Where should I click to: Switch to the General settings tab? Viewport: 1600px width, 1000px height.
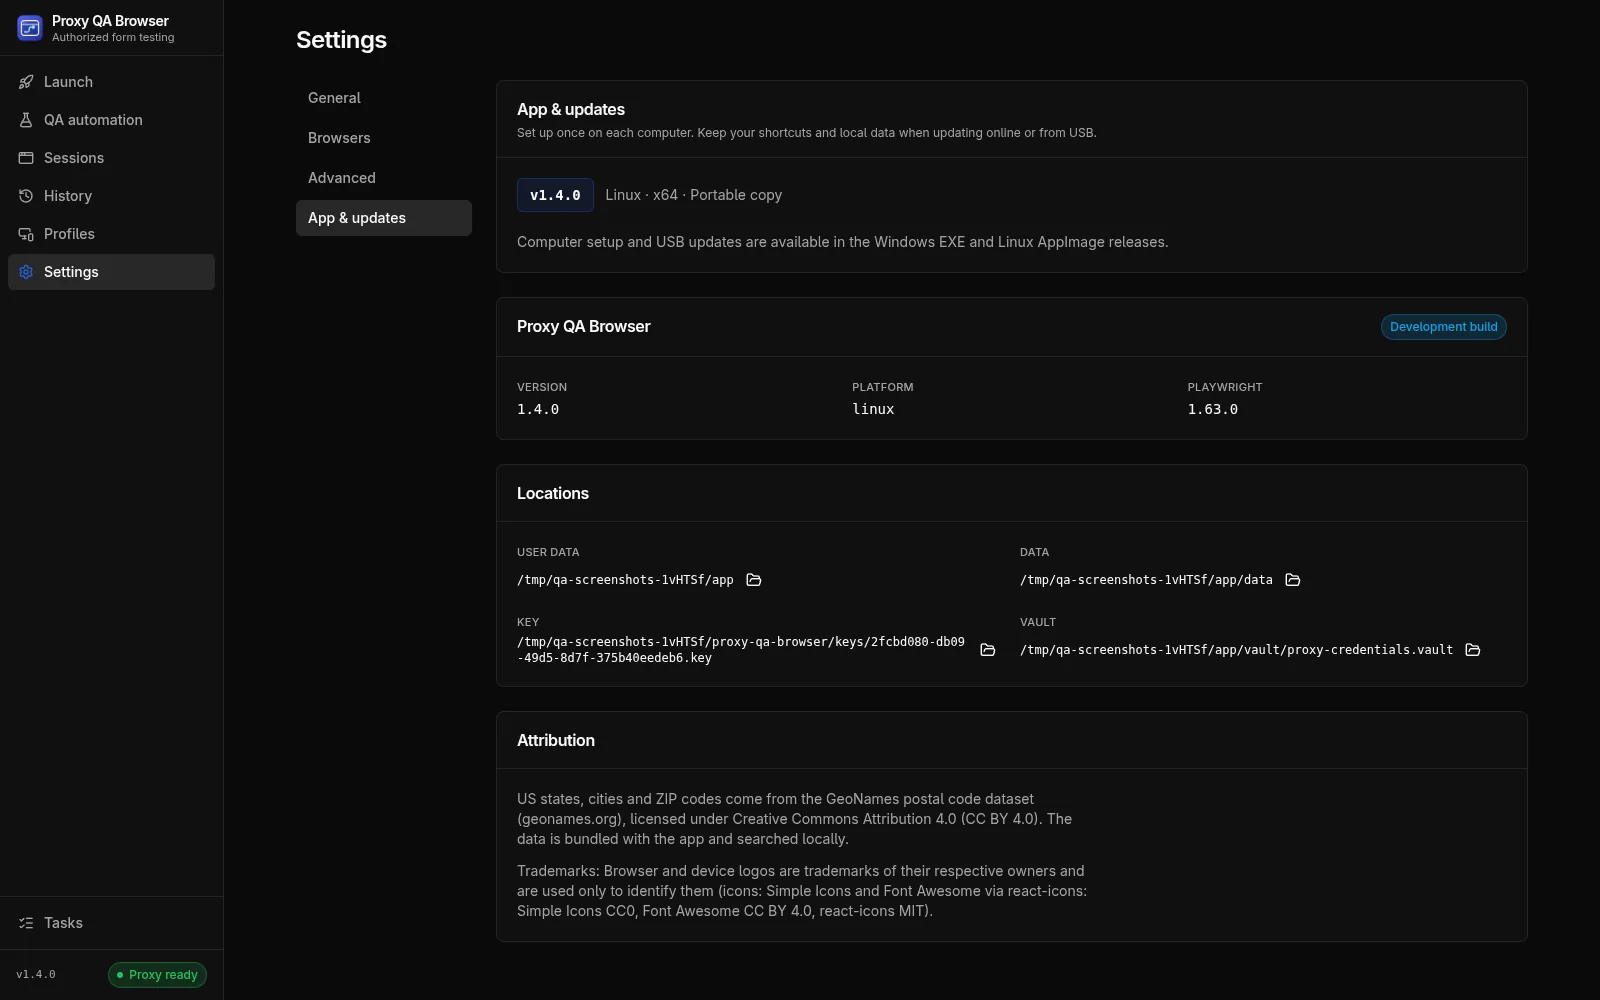384,98
